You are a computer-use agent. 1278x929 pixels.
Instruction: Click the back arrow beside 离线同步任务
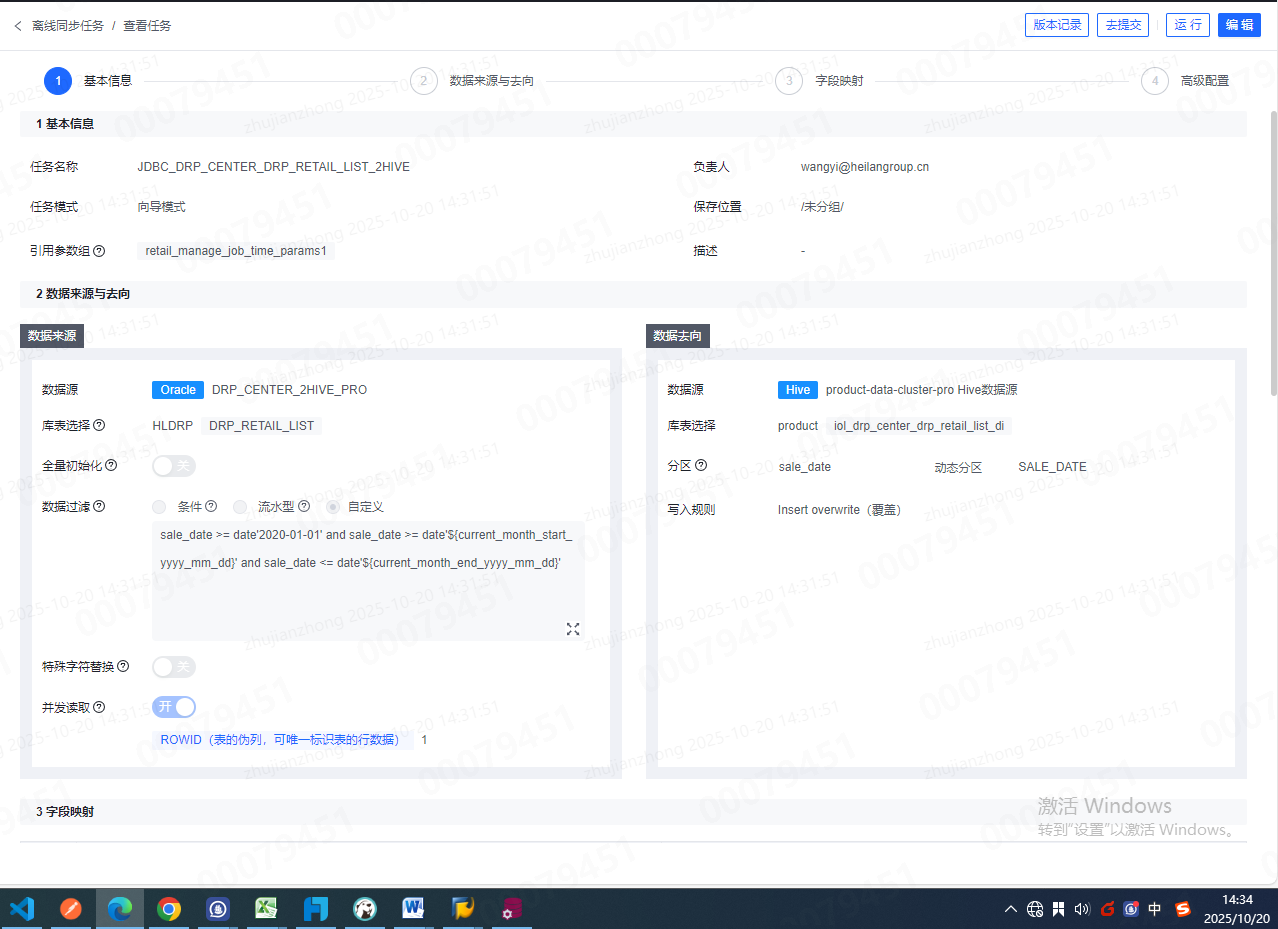coord(18,26)
